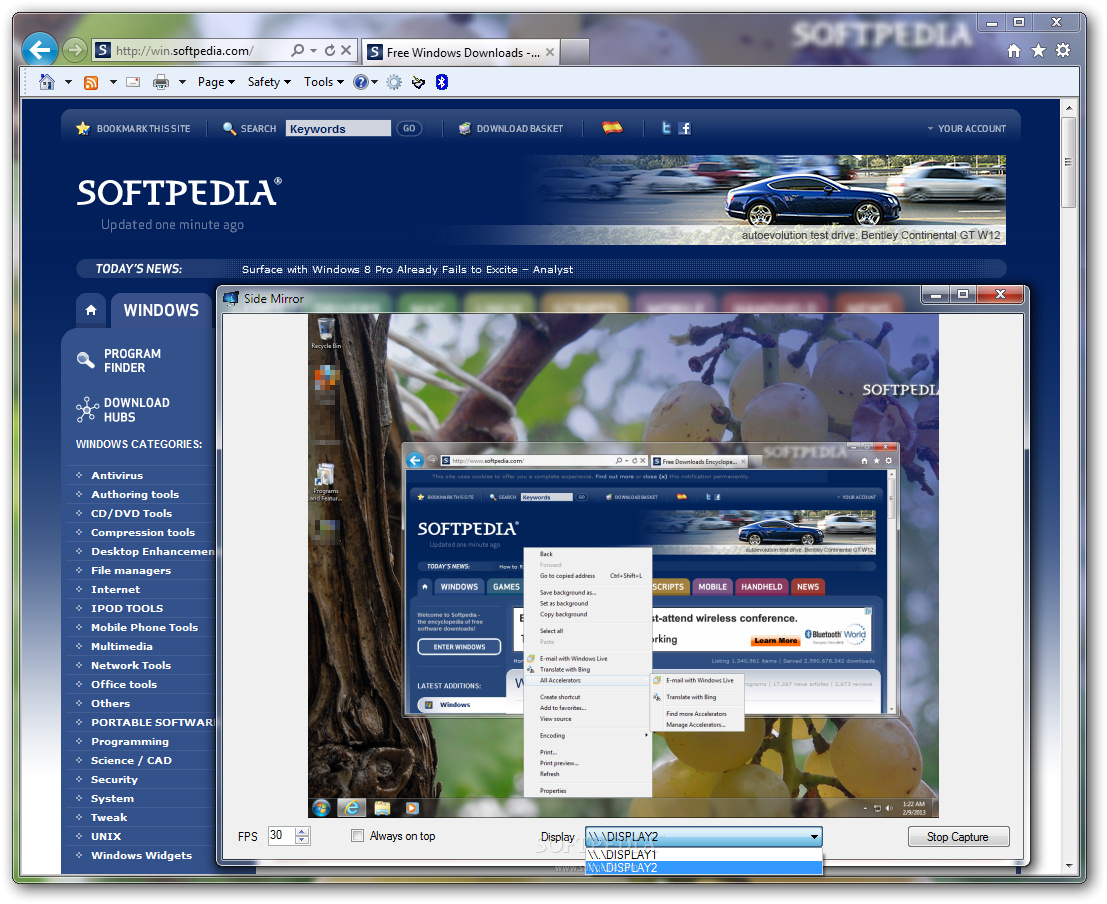Click the search magnifier in address bar
Image resolution: width=1107 pixels, height=904 pixels.
pos(298,50)
